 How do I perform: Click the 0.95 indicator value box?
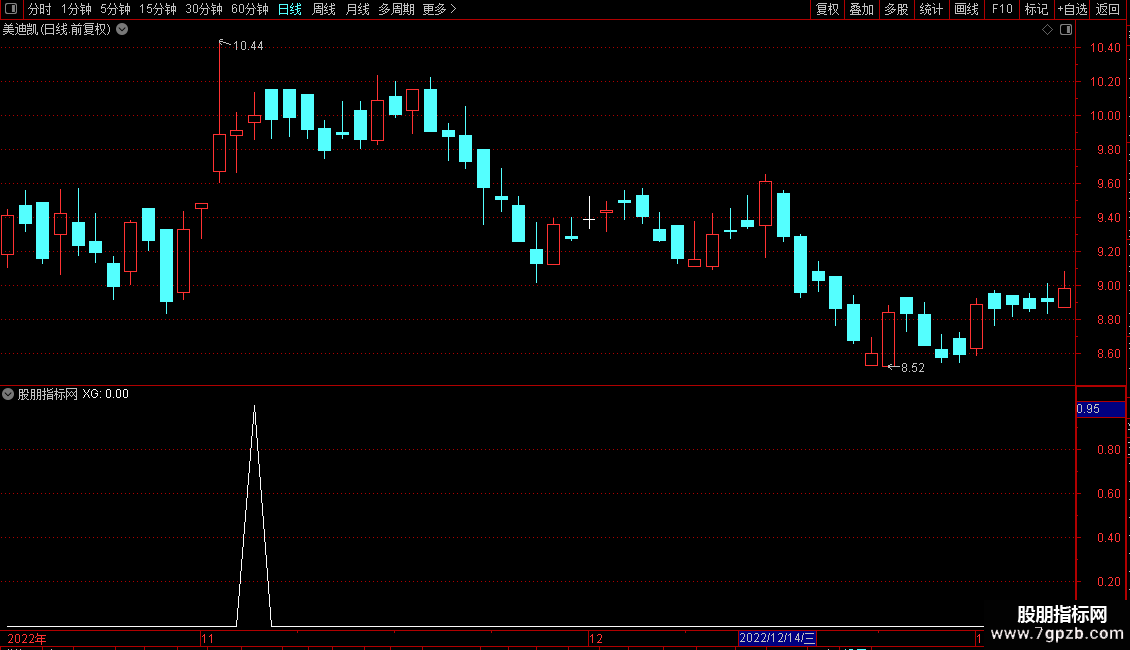tap(1100, 409)
